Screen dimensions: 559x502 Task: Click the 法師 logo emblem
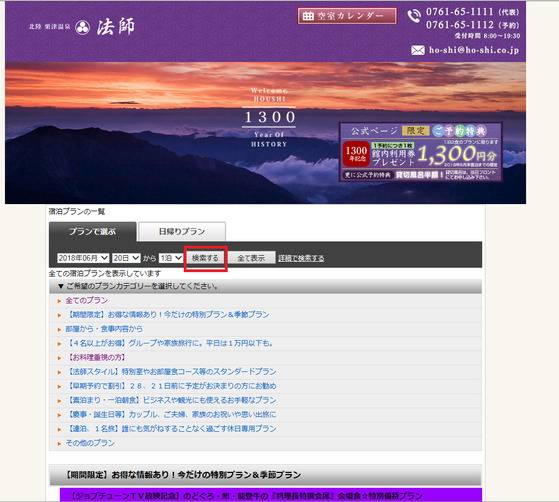point(82,27)
